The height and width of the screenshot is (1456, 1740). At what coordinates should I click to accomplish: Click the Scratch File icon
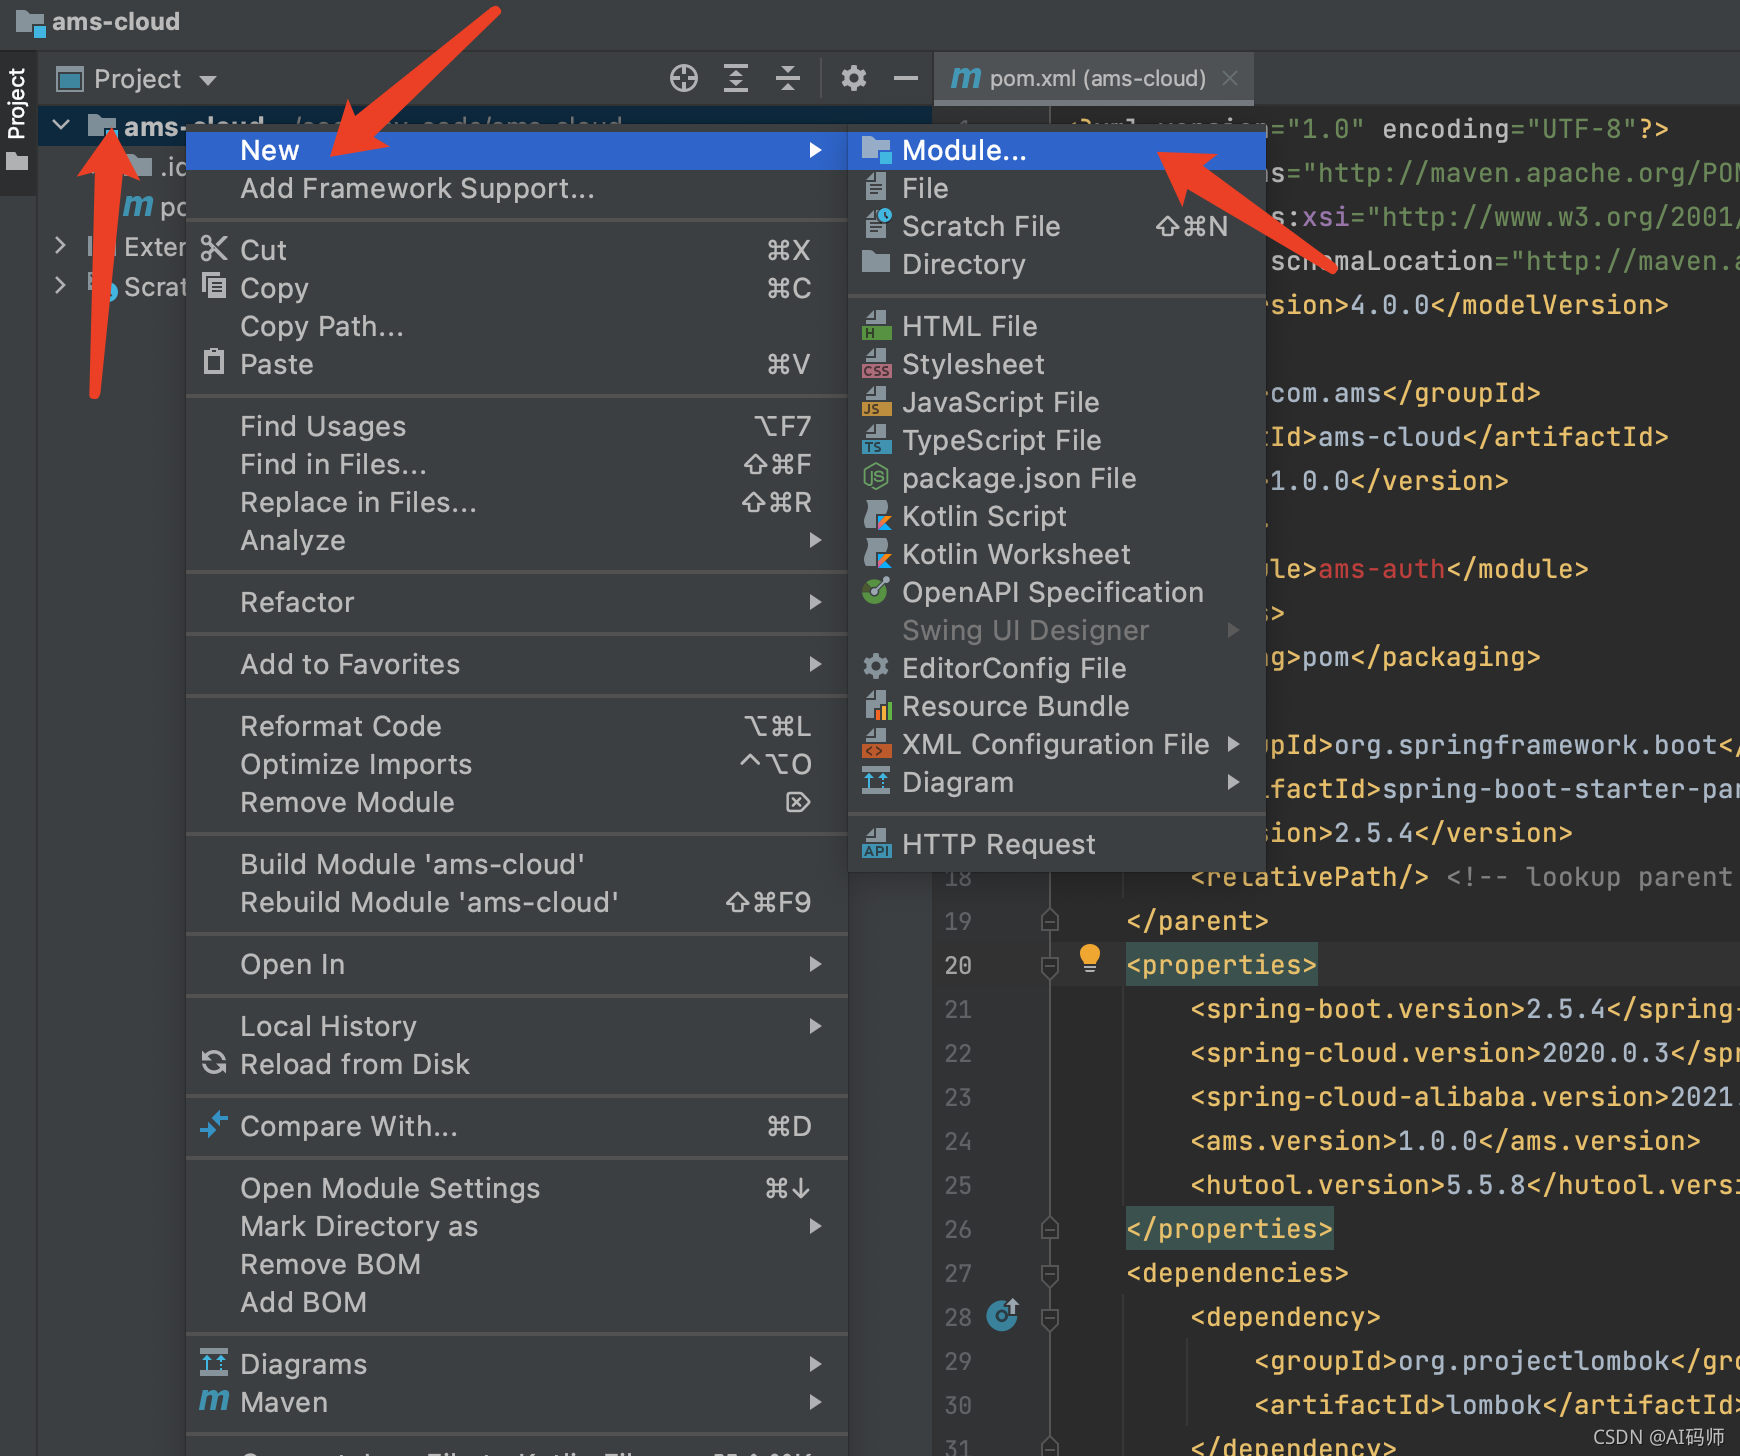pos(877,224)
